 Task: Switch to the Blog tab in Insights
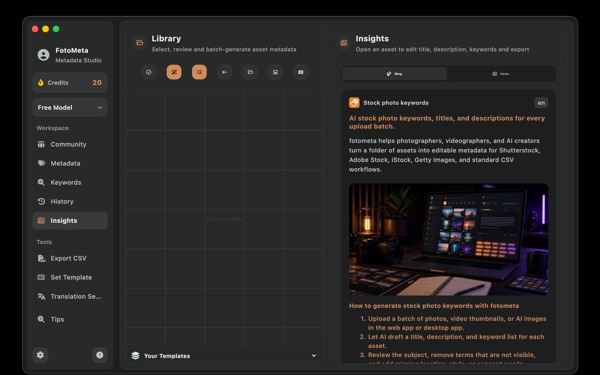click(394, 73)
